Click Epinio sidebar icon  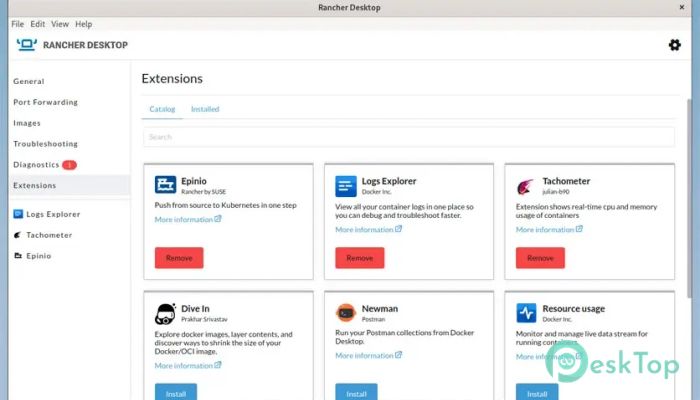(x=18, y=256)
